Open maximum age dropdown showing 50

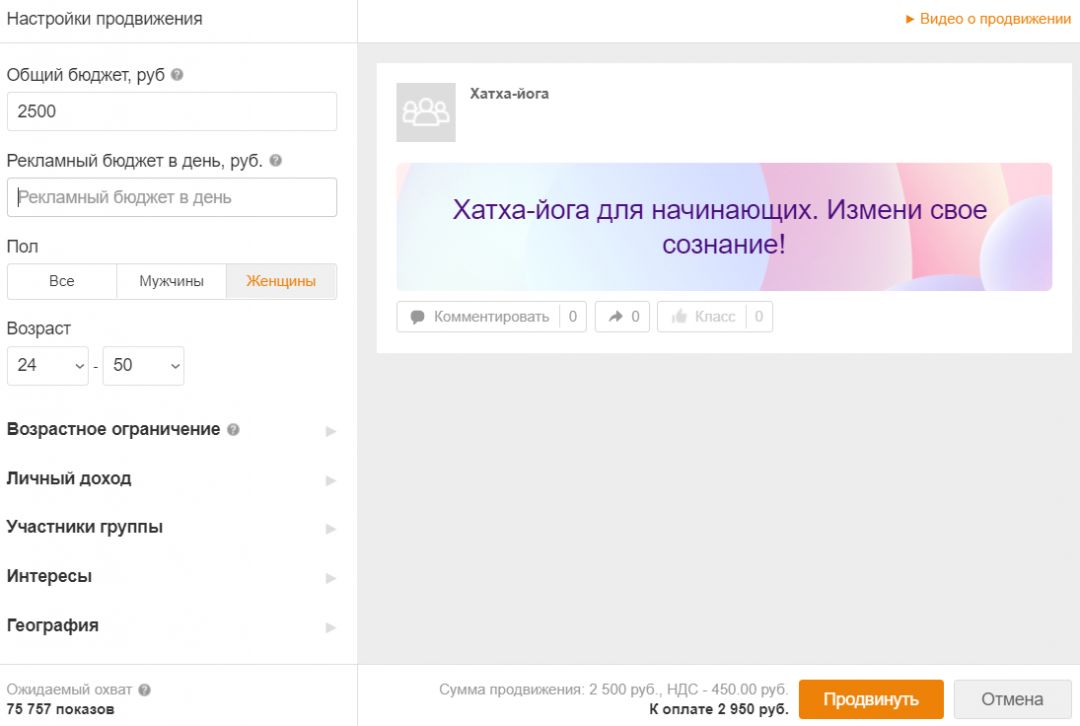143,366
